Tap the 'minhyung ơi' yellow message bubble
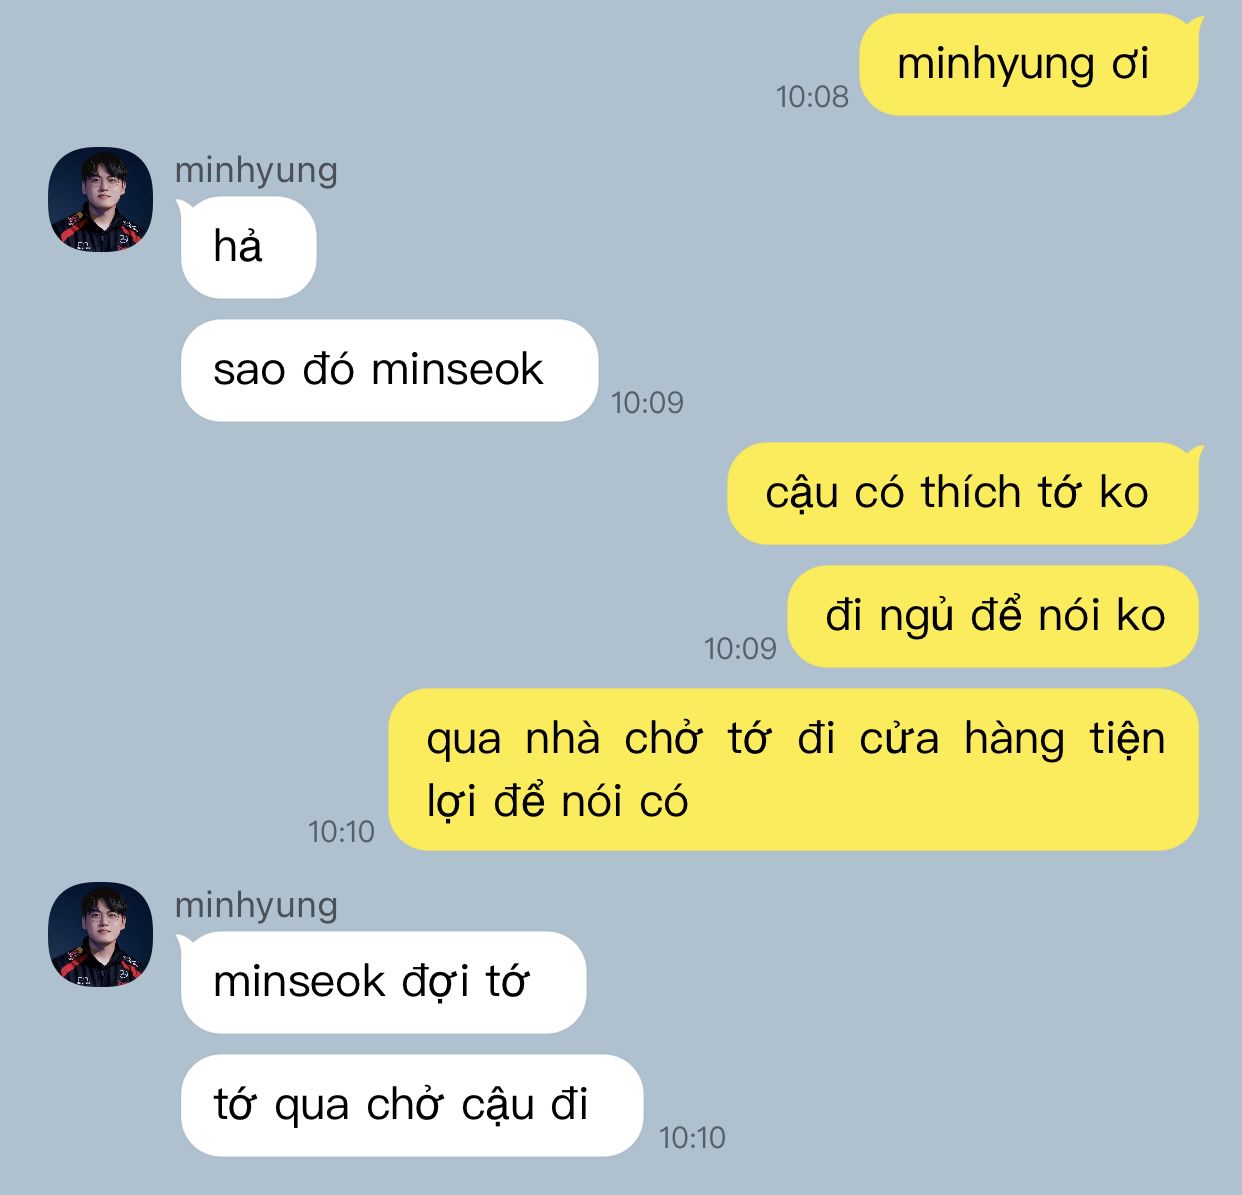 pos(1029,65)
